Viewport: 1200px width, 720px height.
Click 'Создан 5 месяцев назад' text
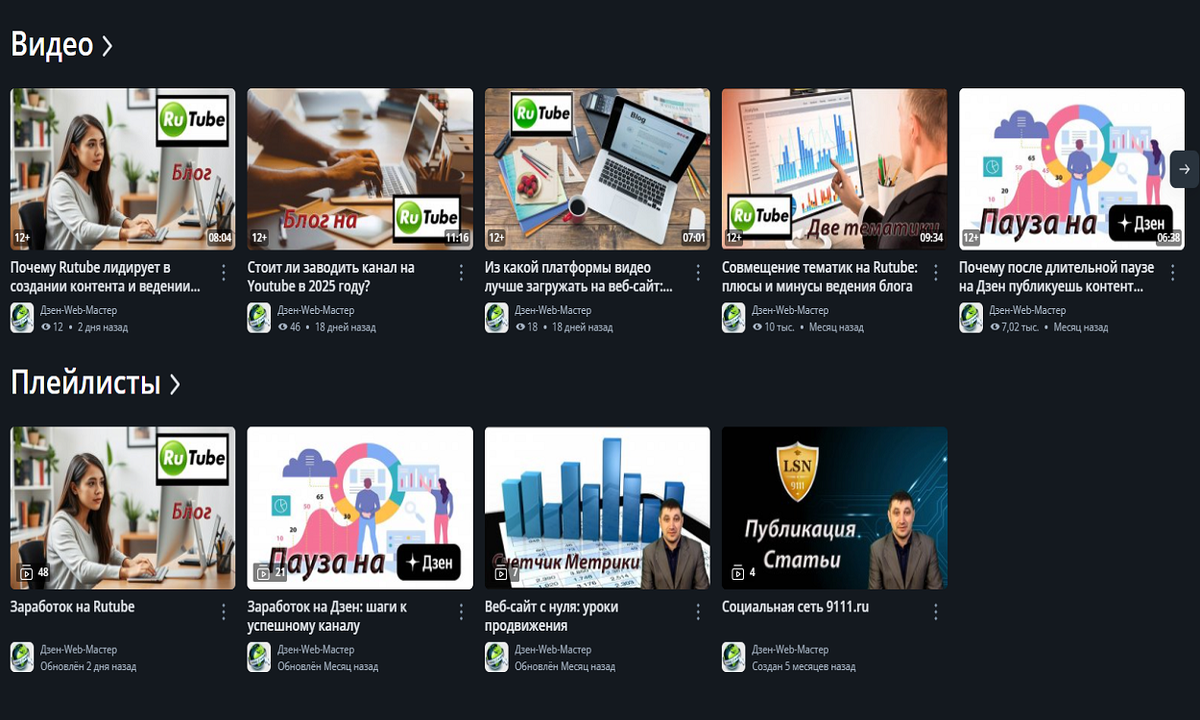(804, 666)
